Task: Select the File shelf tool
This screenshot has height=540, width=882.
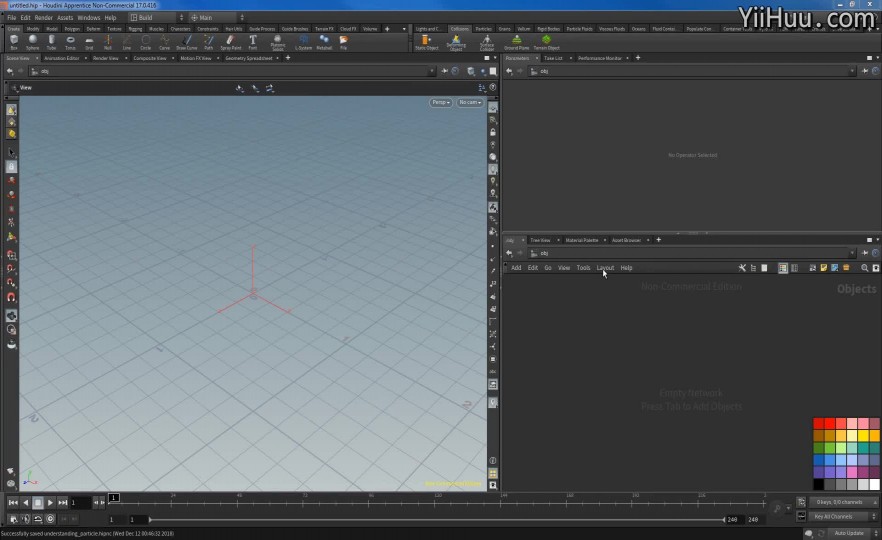Action: 344,42
